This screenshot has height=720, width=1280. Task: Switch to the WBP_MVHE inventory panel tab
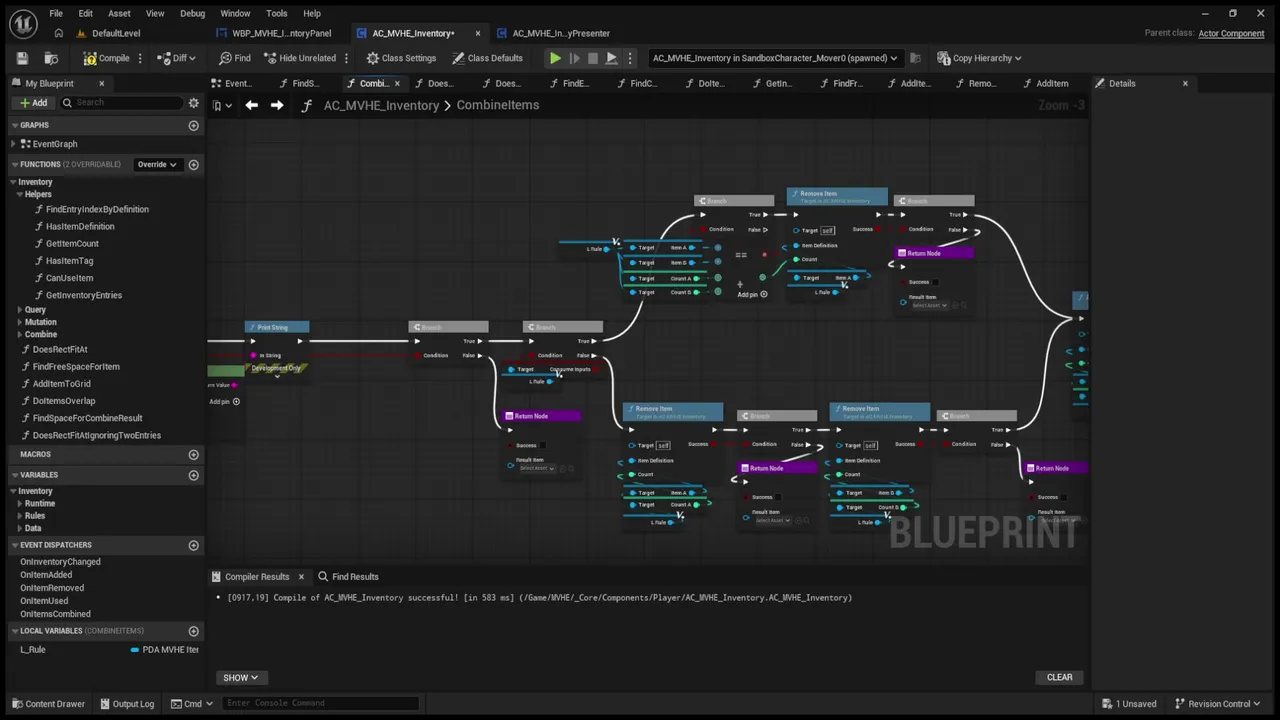pos(281,33)
